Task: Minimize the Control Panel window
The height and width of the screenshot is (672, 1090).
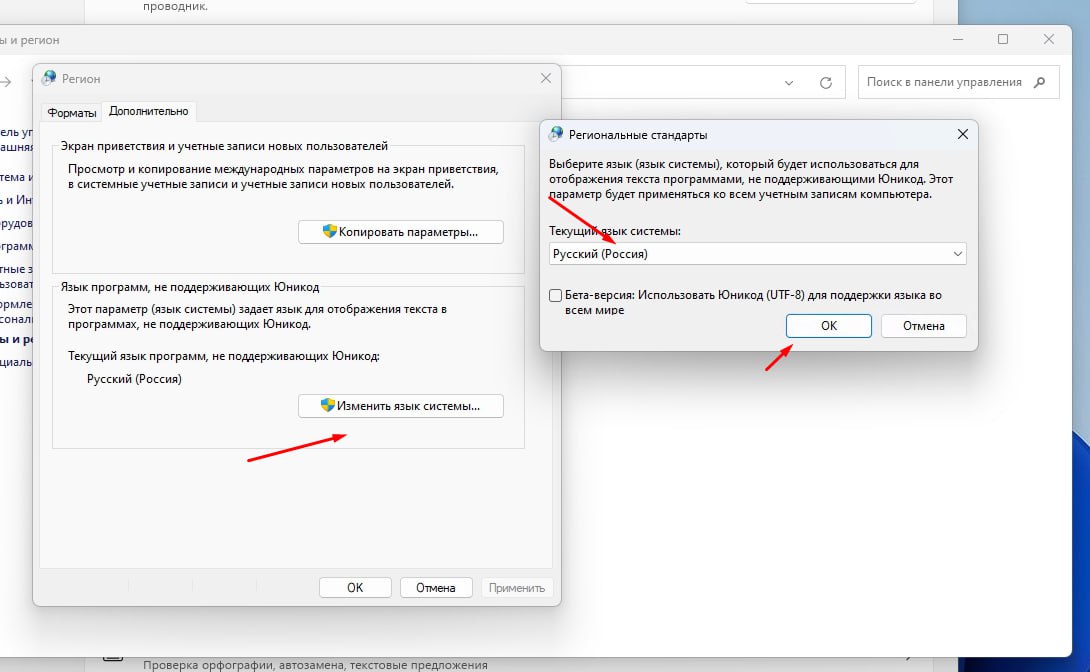Action: pyautogui.click(x=958, y=40)
